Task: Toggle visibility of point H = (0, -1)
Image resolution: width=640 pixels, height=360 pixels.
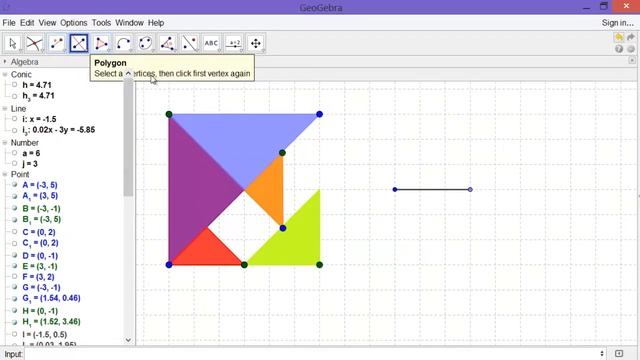Action: [15, 311]
